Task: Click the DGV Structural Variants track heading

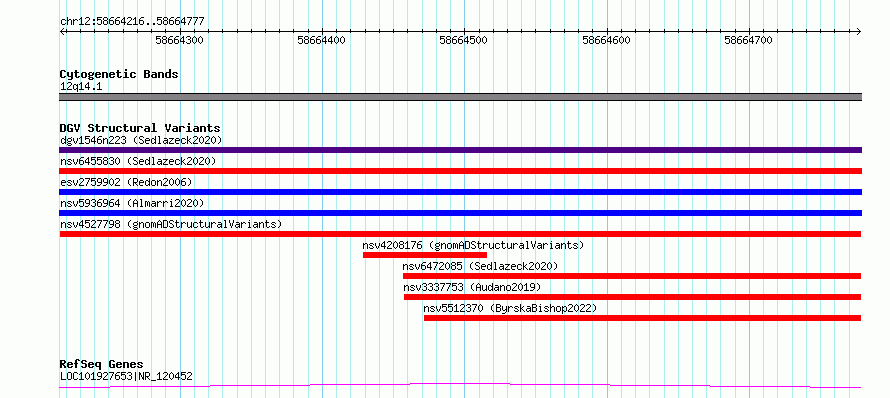Action: [x=140, y=128]
